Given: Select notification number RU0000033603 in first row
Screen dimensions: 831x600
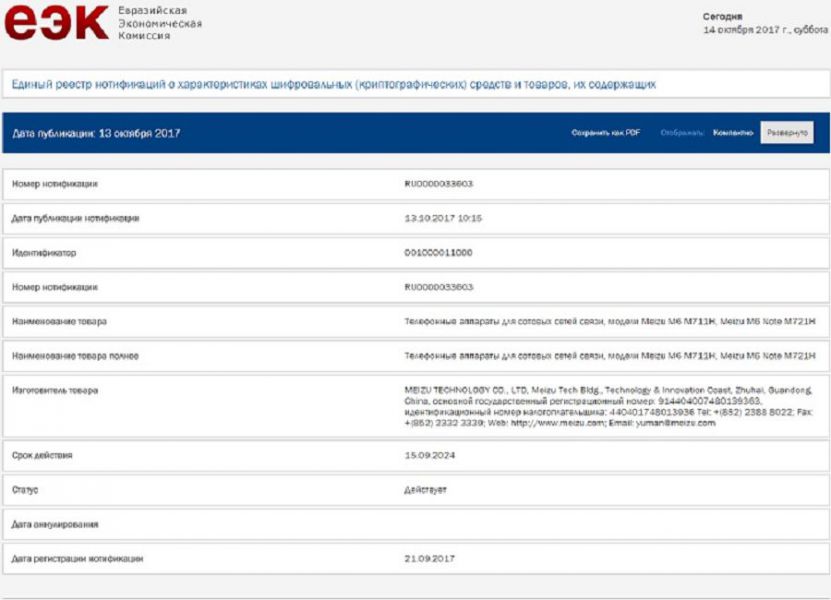Looking at the screenshot, I should (439, 184).
